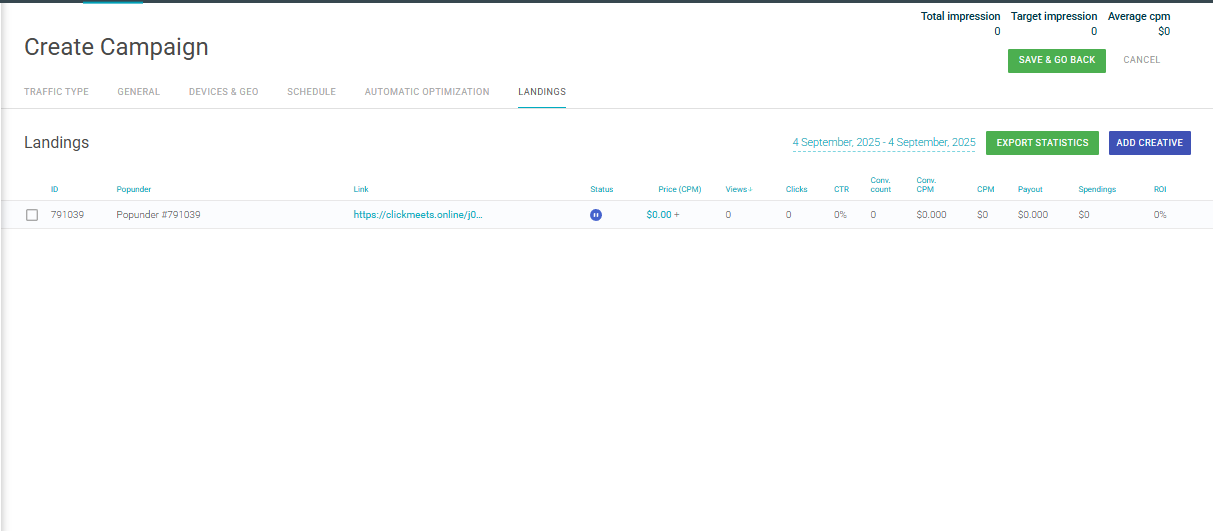The height and width of the screenshot is (531, 1213).
Task: Edit the $0.00 price value
Action: point(658,215)
